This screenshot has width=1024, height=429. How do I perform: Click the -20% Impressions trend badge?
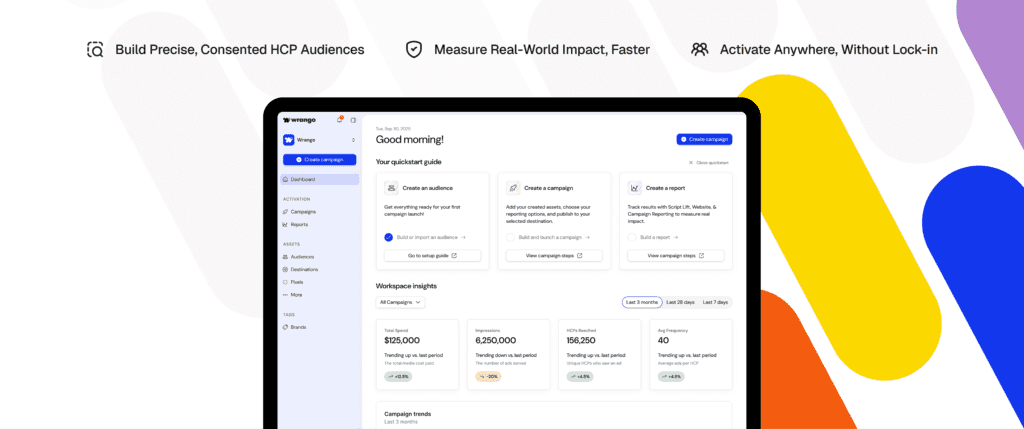488,377
